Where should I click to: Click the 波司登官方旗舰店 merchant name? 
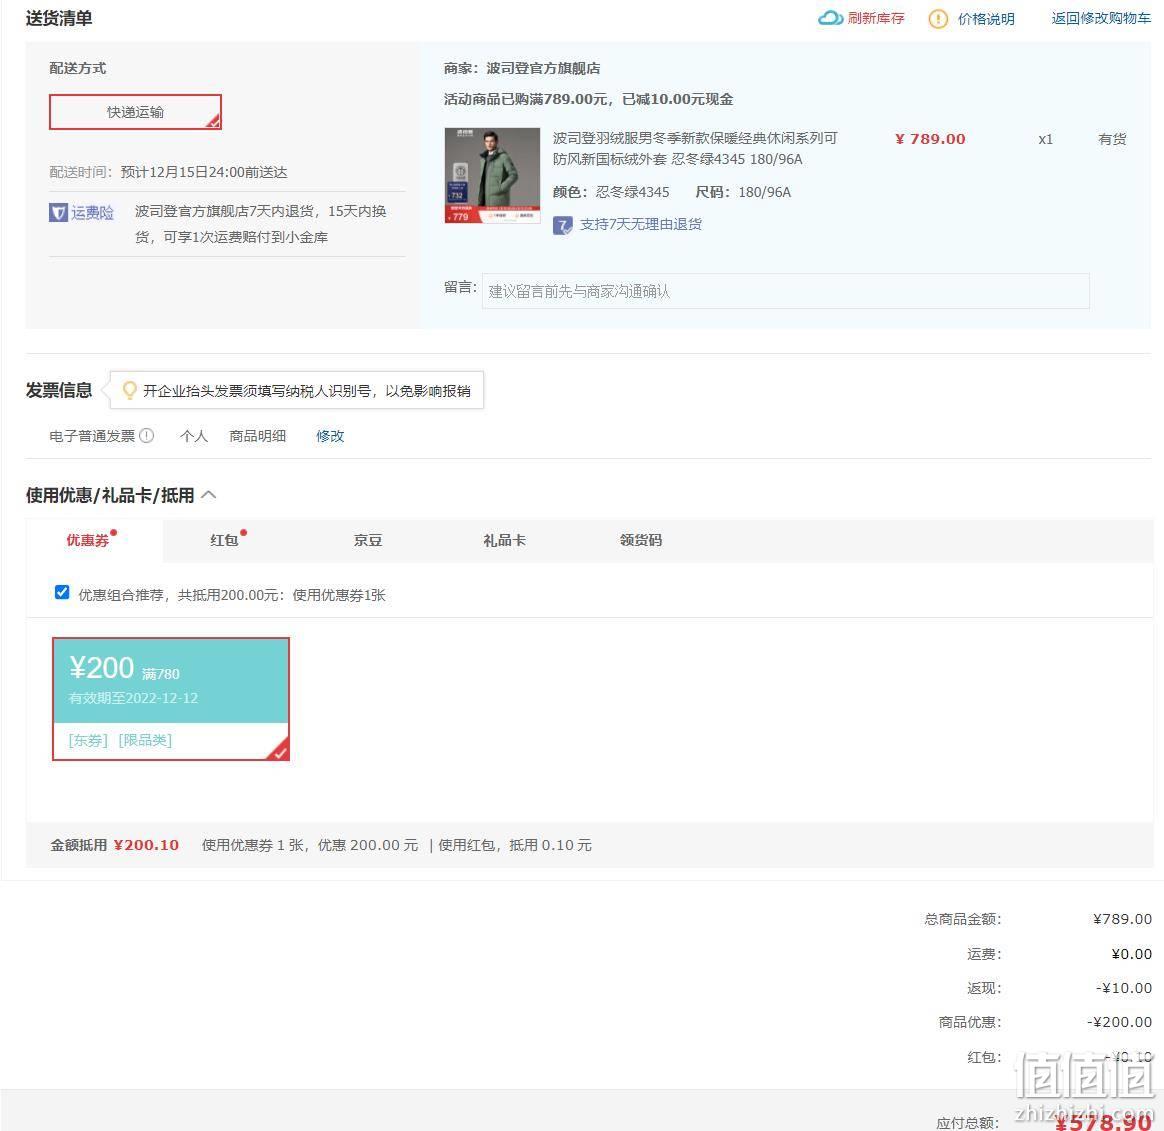[x=543, y=68]
